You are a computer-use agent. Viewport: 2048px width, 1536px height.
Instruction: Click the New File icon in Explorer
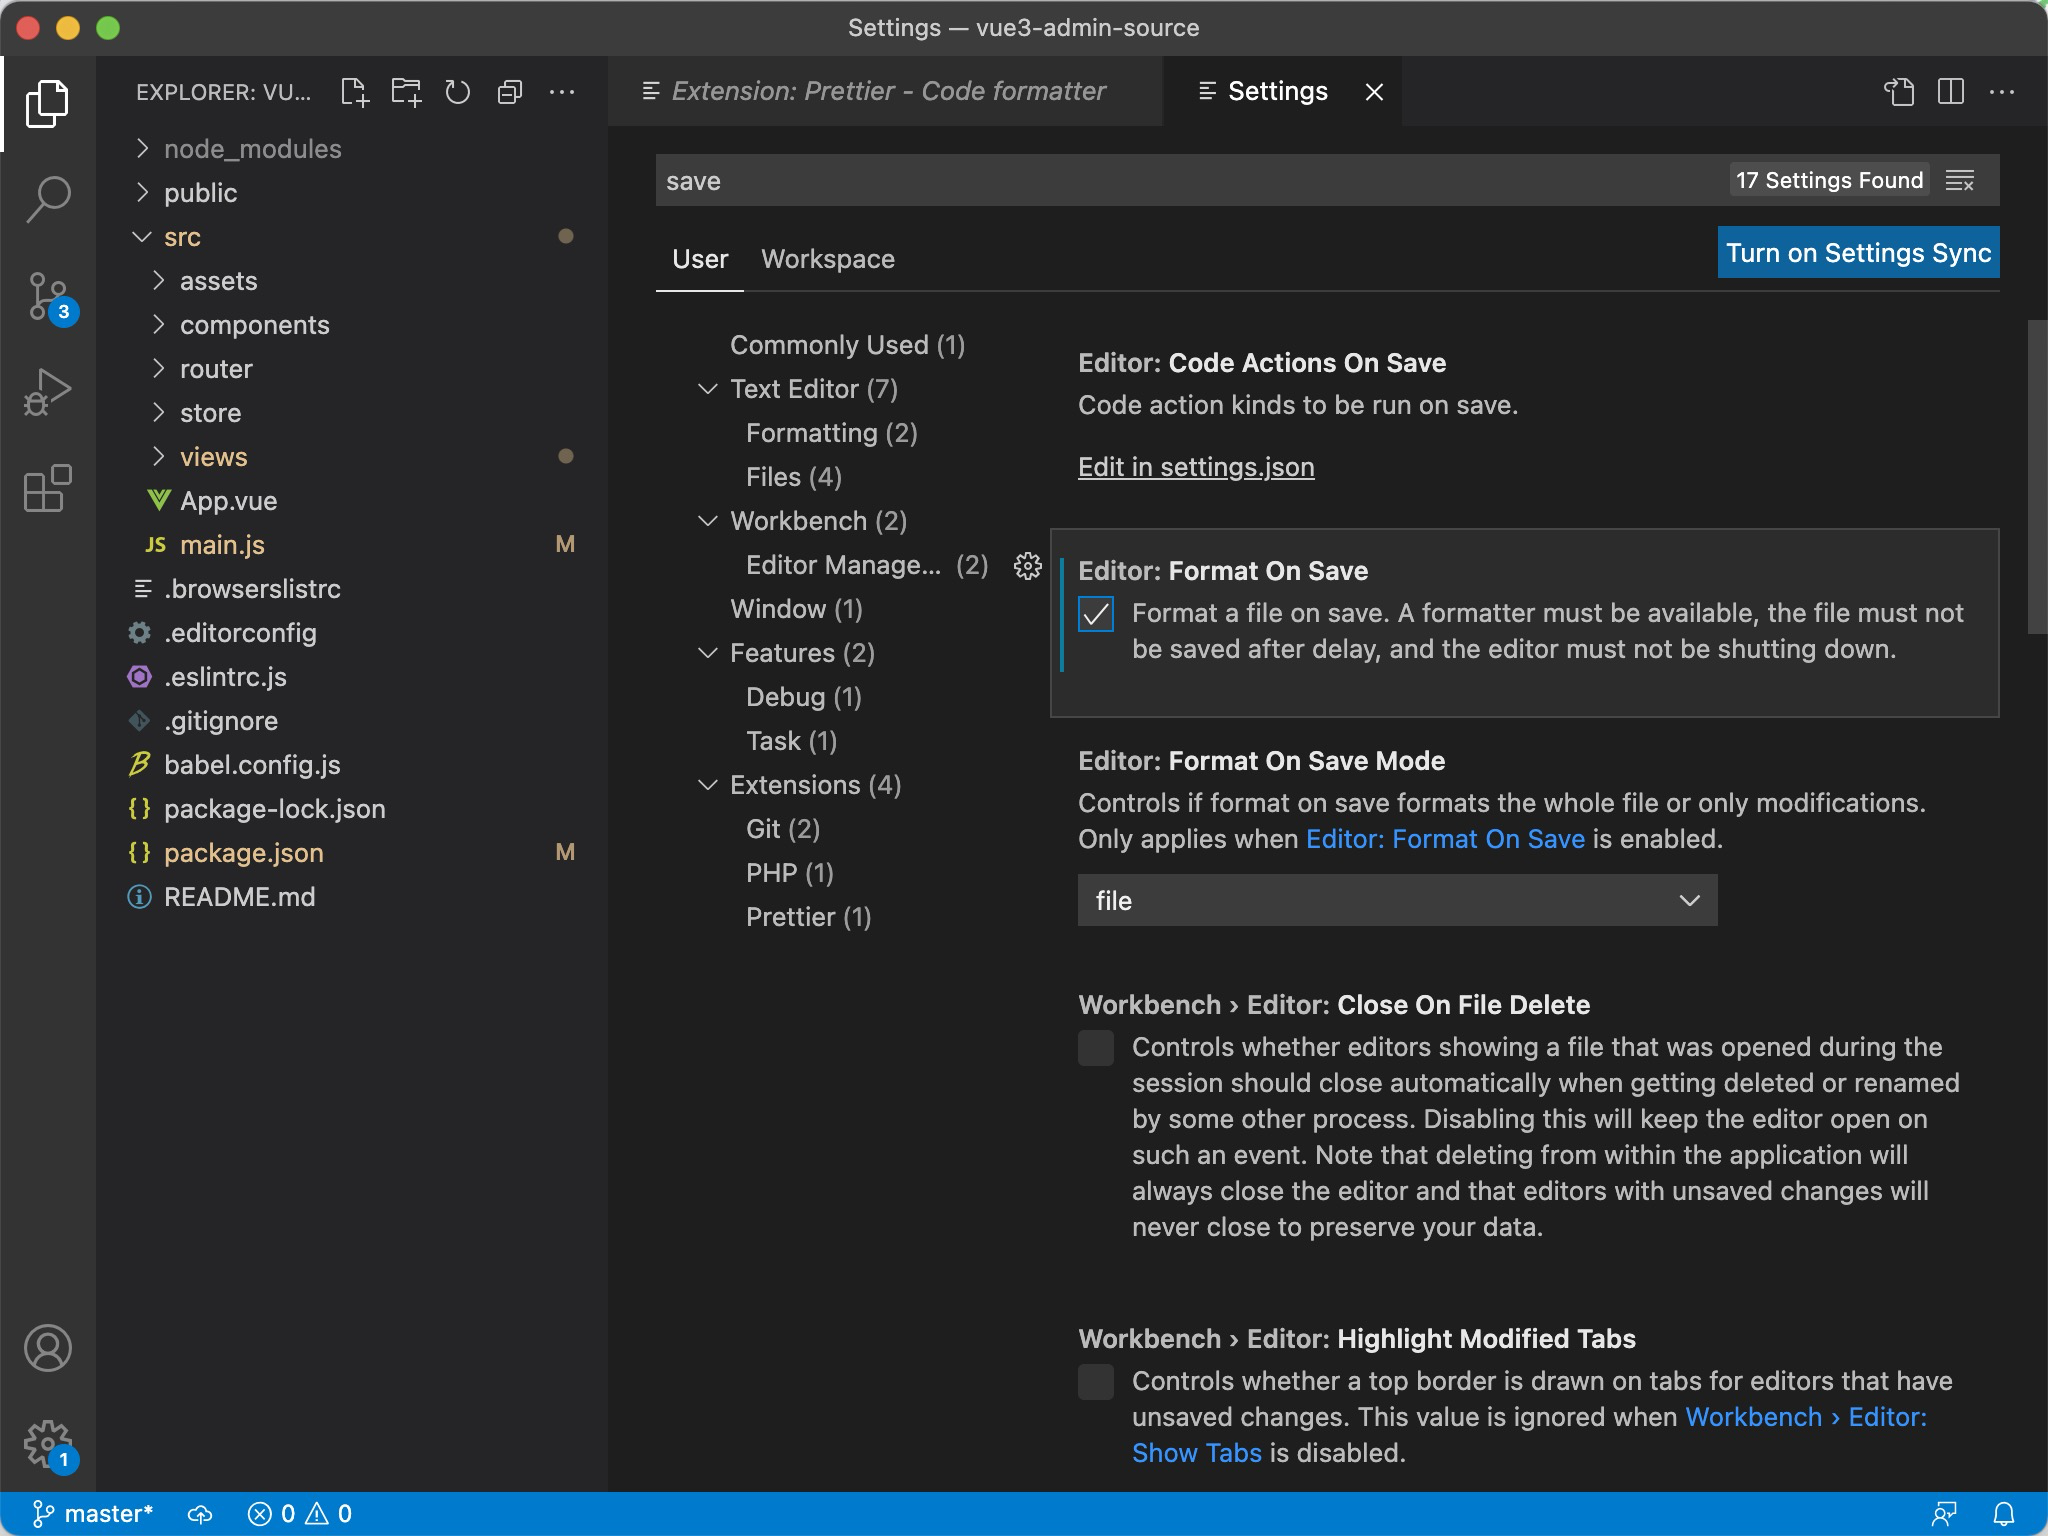354,92
